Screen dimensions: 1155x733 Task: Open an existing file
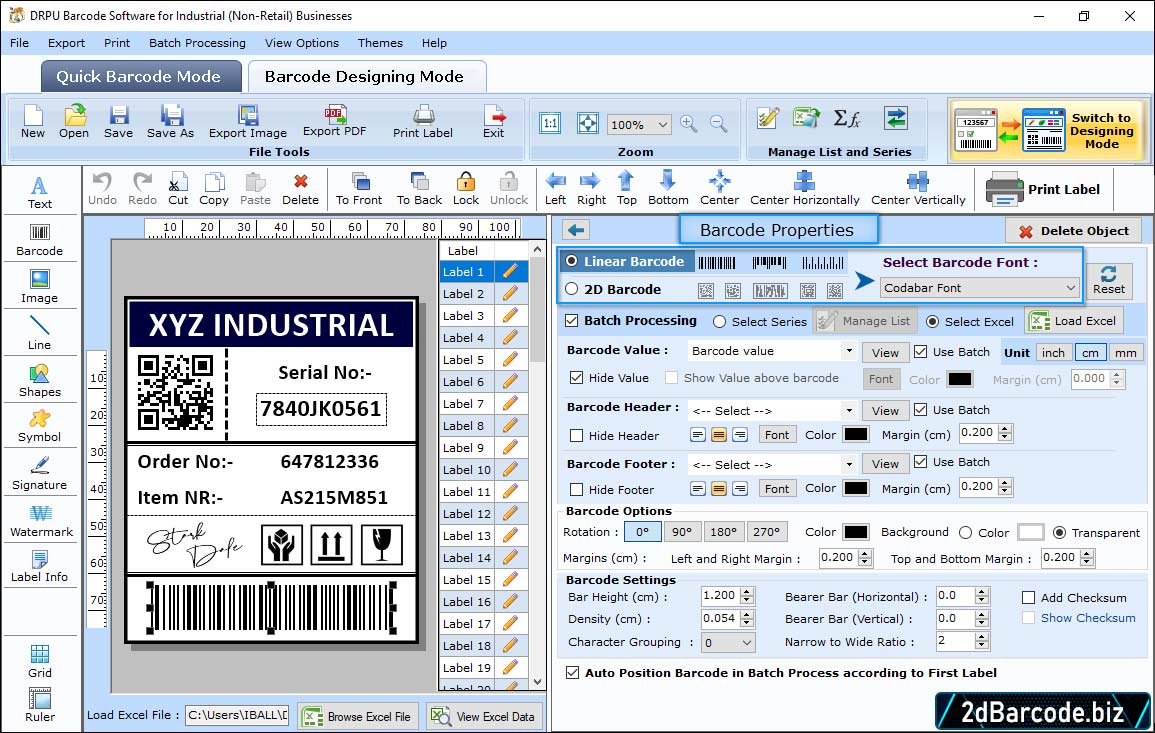74,122
